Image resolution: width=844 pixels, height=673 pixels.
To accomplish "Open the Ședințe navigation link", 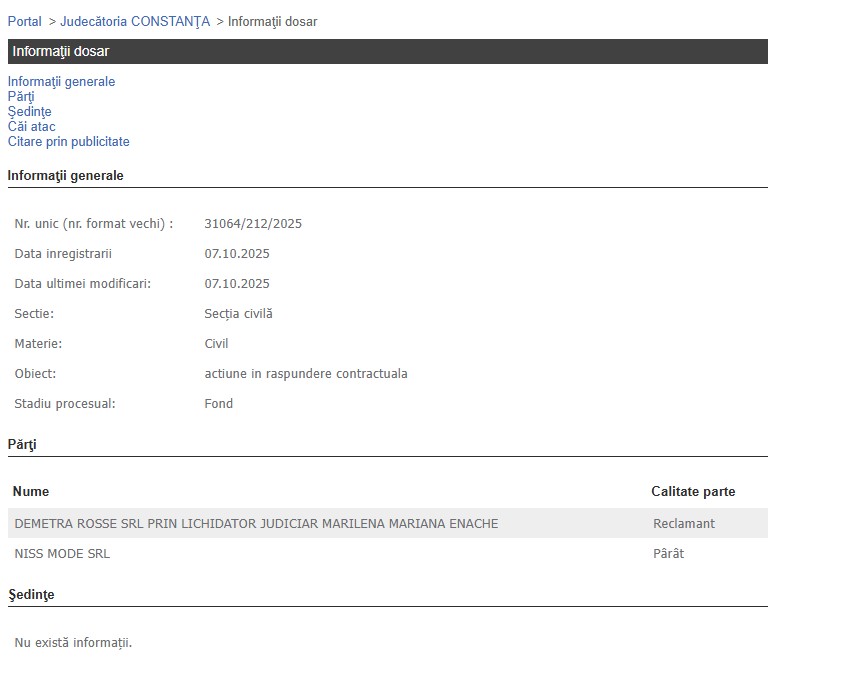I will (x=29, y=112).
